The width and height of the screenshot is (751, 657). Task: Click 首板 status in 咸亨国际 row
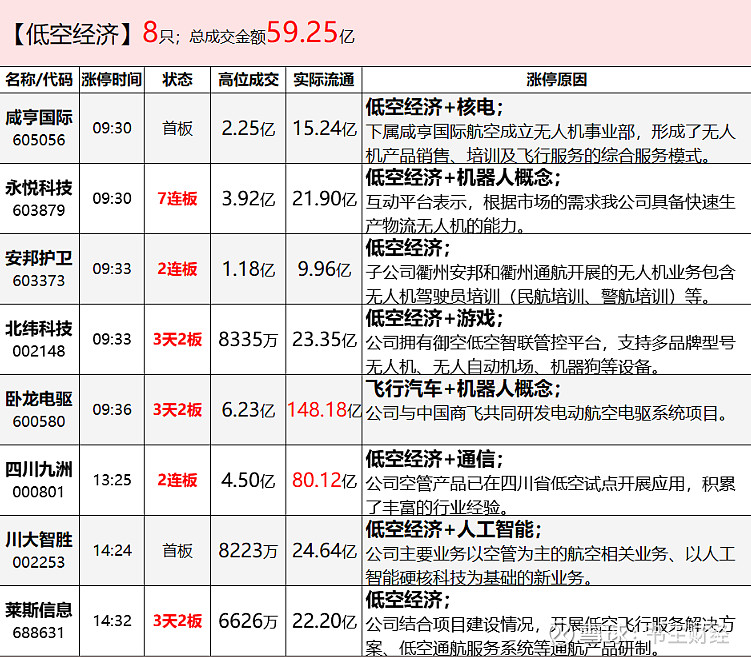pos(177,128)
